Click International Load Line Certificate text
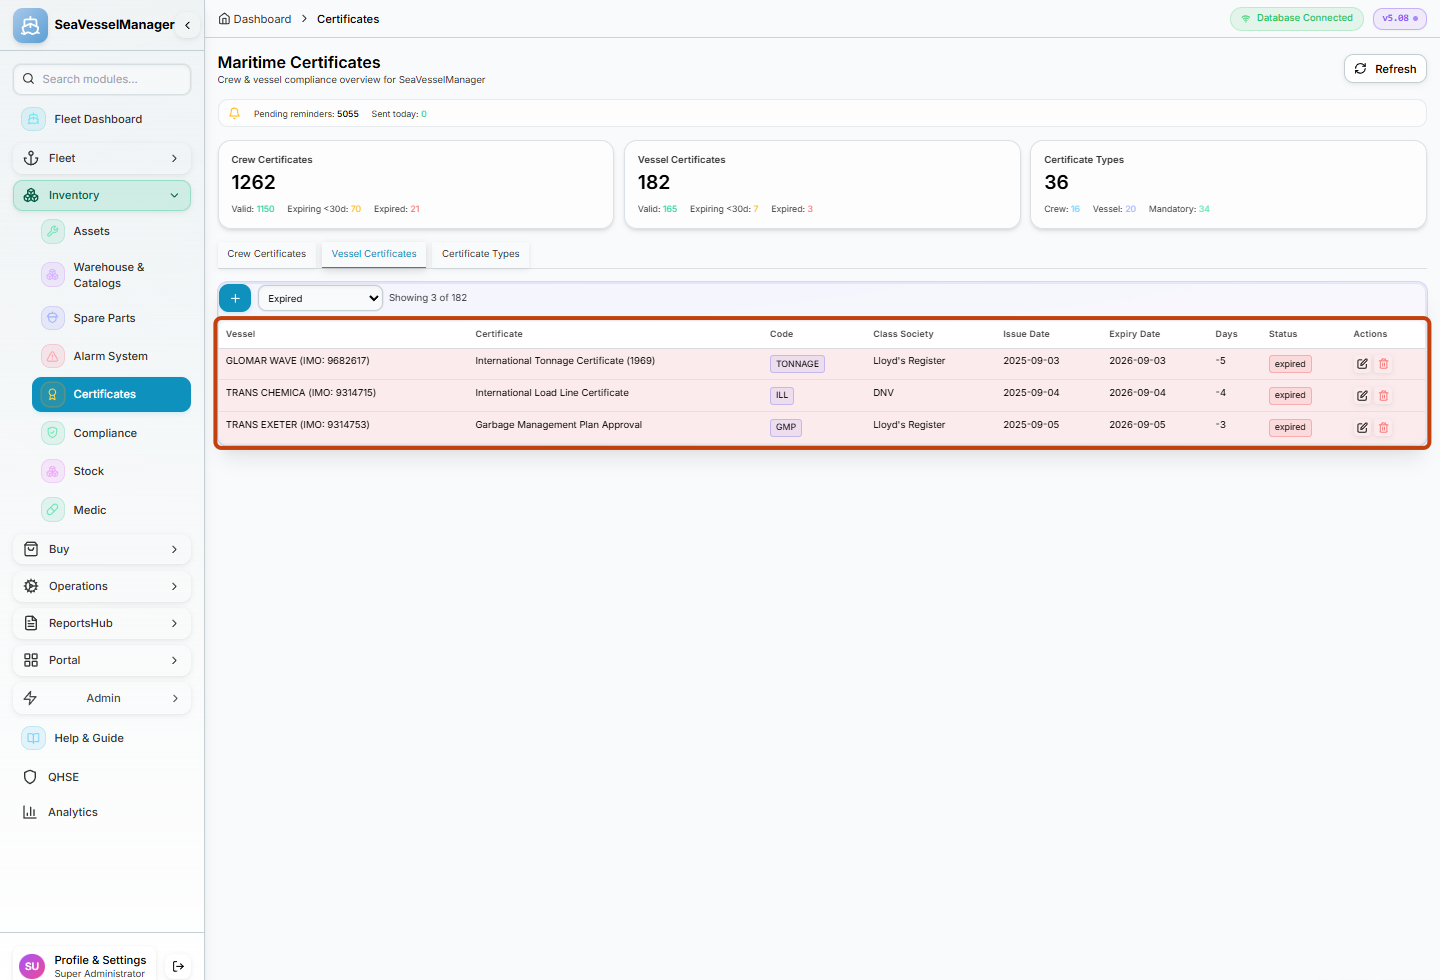The image size is (1440, 980). pyautogui.click(x=552, y=393)
